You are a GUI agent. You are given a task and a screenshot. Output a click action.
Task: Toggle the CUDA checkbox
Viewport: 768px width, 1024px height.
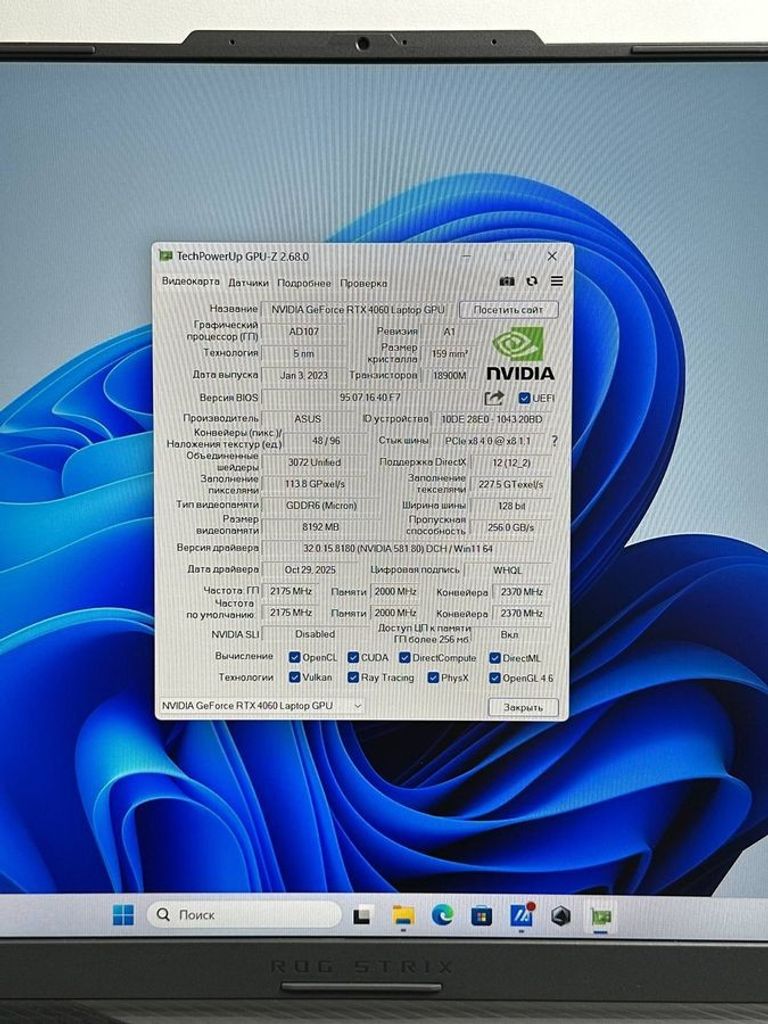[x=354, y=657]
